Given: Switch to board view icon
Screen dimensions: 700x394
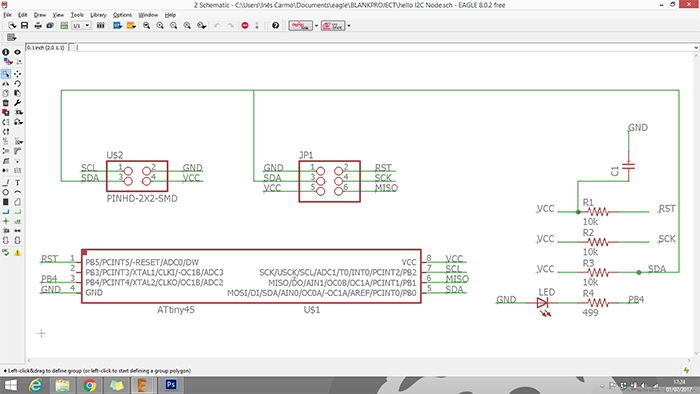Looking at the screenshot, I should (x=64, y=25).
